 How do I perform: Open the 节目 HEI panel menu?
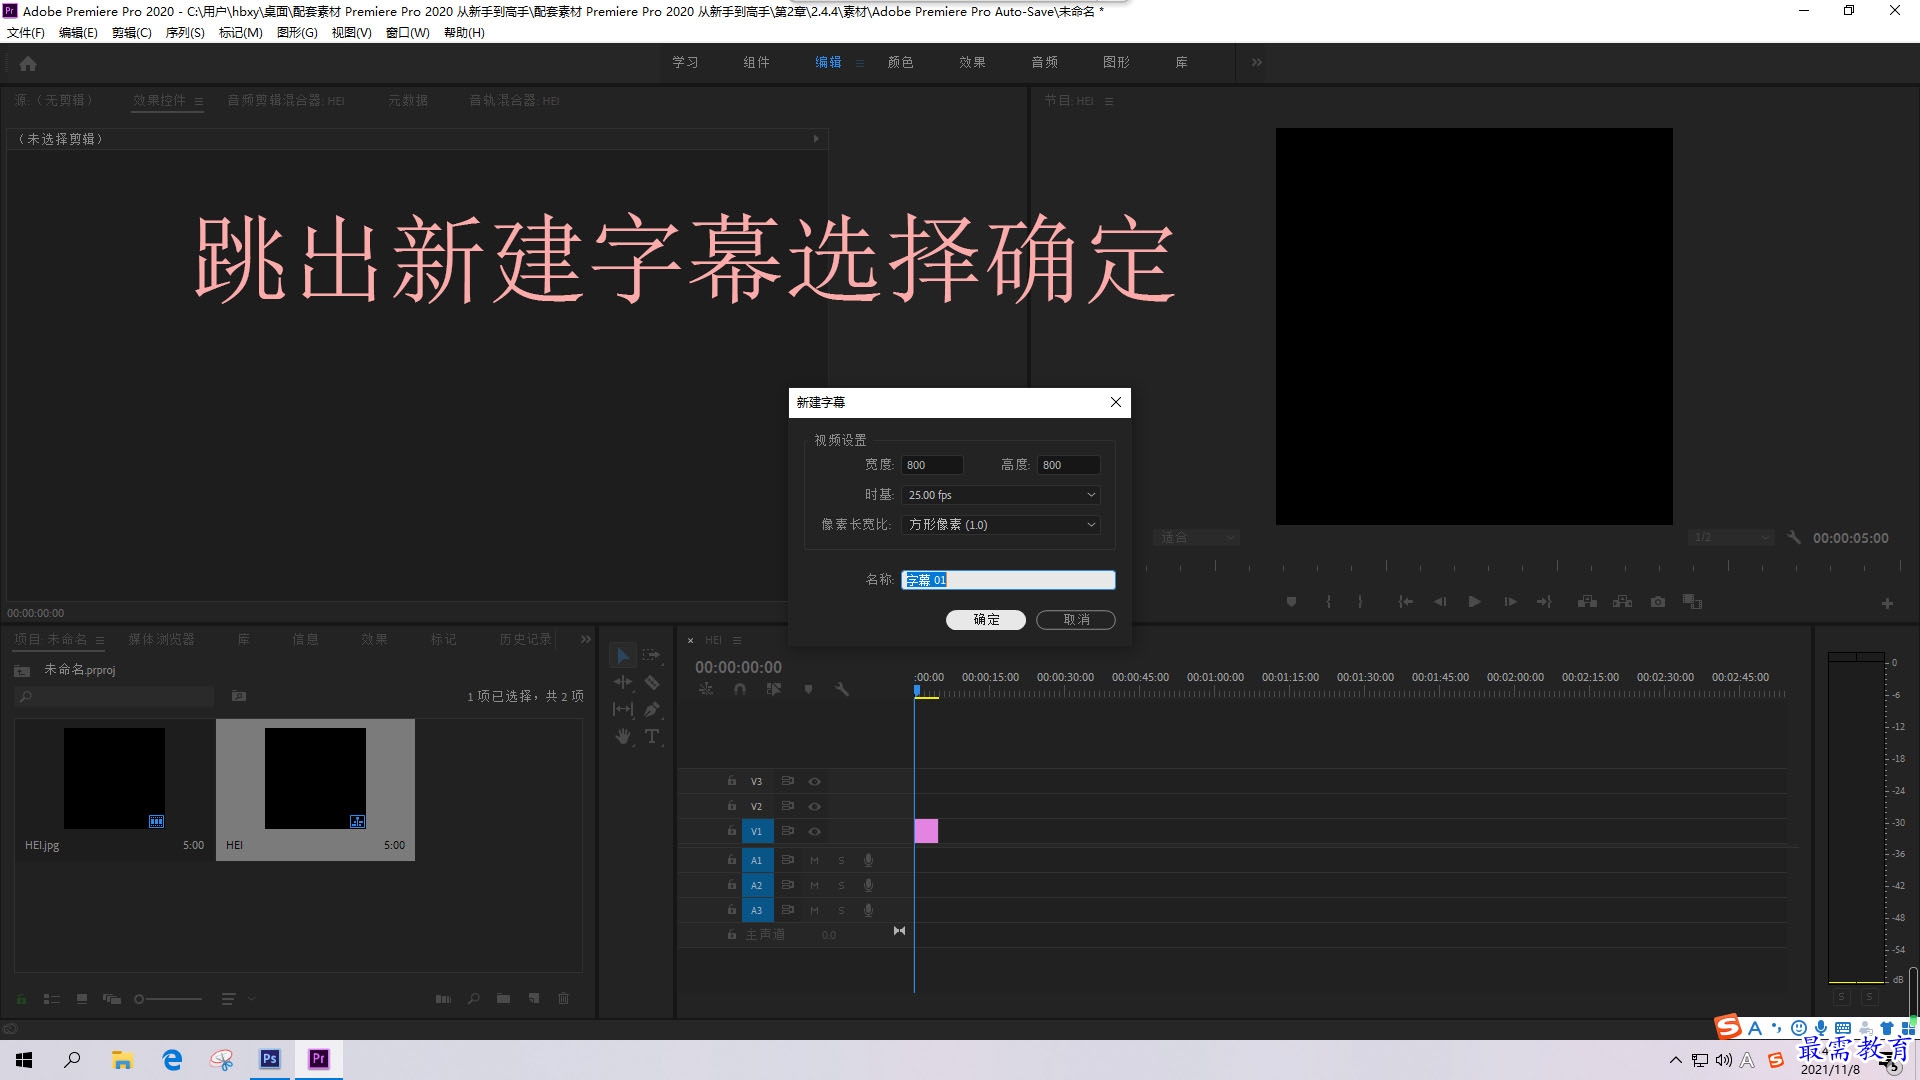[1109, 101]
